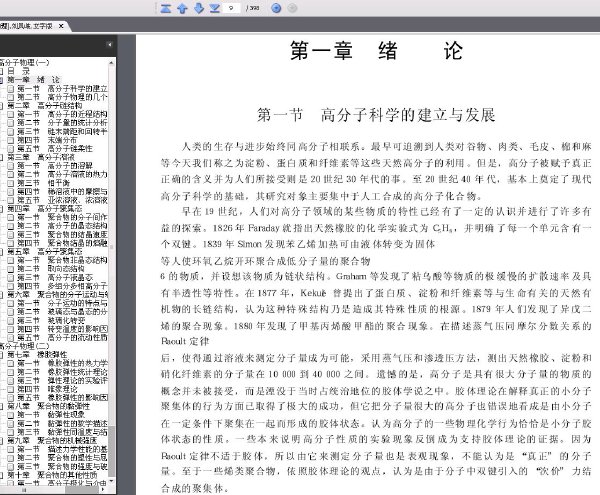Close the 文字版 document tab
The image size is (600, 495).
coord(61,26)
